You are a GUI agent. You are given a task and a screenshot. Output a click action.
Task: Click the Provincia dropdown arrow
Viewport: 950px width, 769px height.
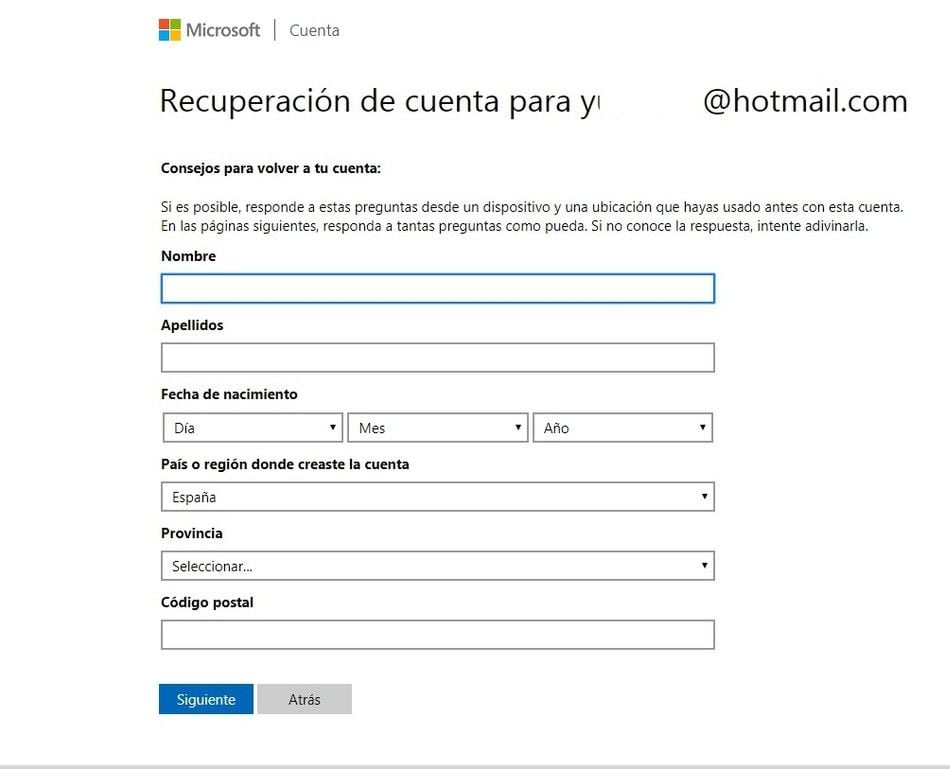pos(706,565)
